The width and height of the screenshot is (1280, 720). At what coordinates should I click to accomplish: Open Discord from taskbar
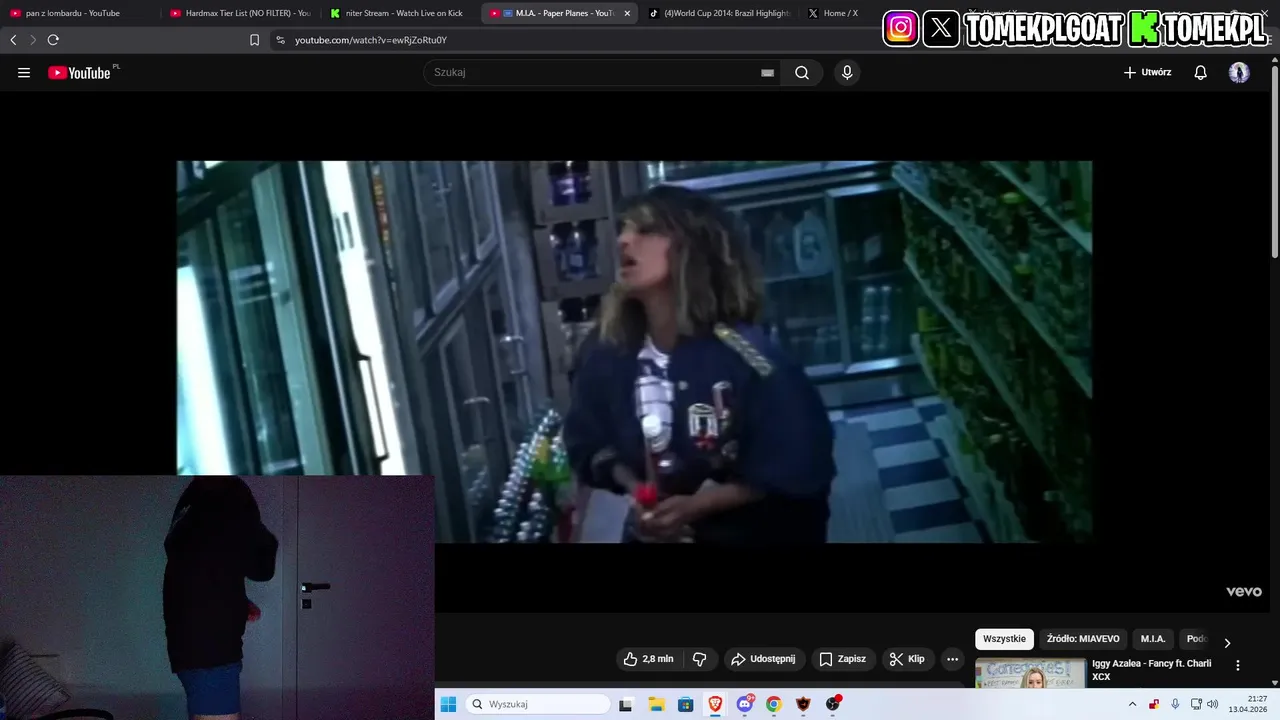[744, 704]
